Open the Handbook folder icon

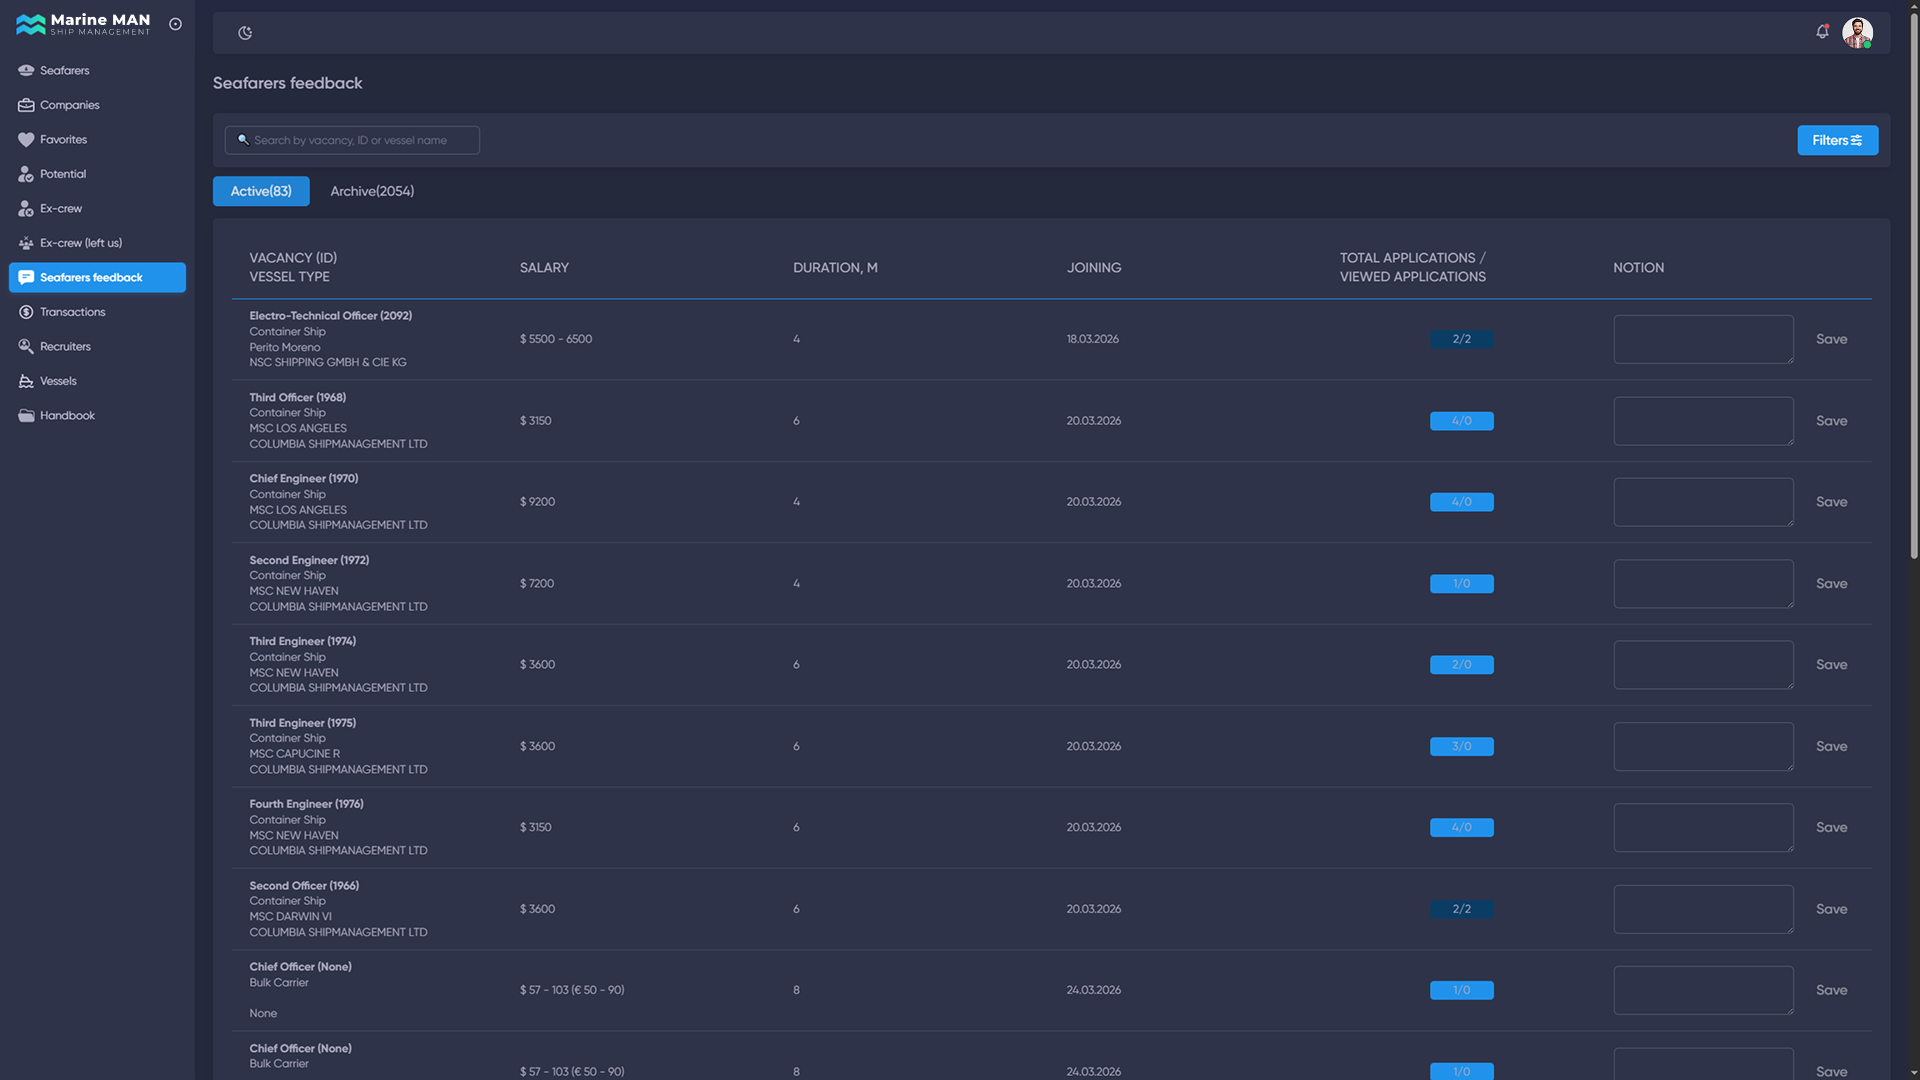26,416
